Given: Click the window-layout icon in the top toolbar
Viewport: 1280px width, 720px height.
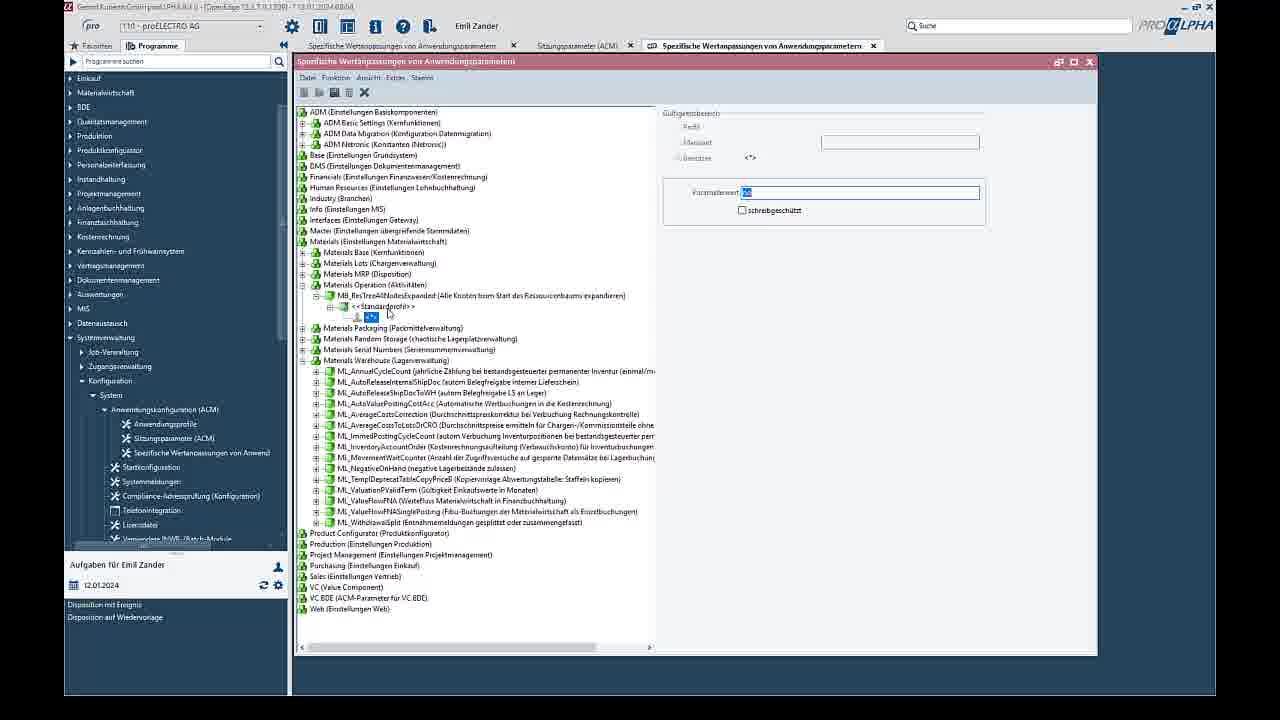Looking at the screenshot, I should 347,27.
